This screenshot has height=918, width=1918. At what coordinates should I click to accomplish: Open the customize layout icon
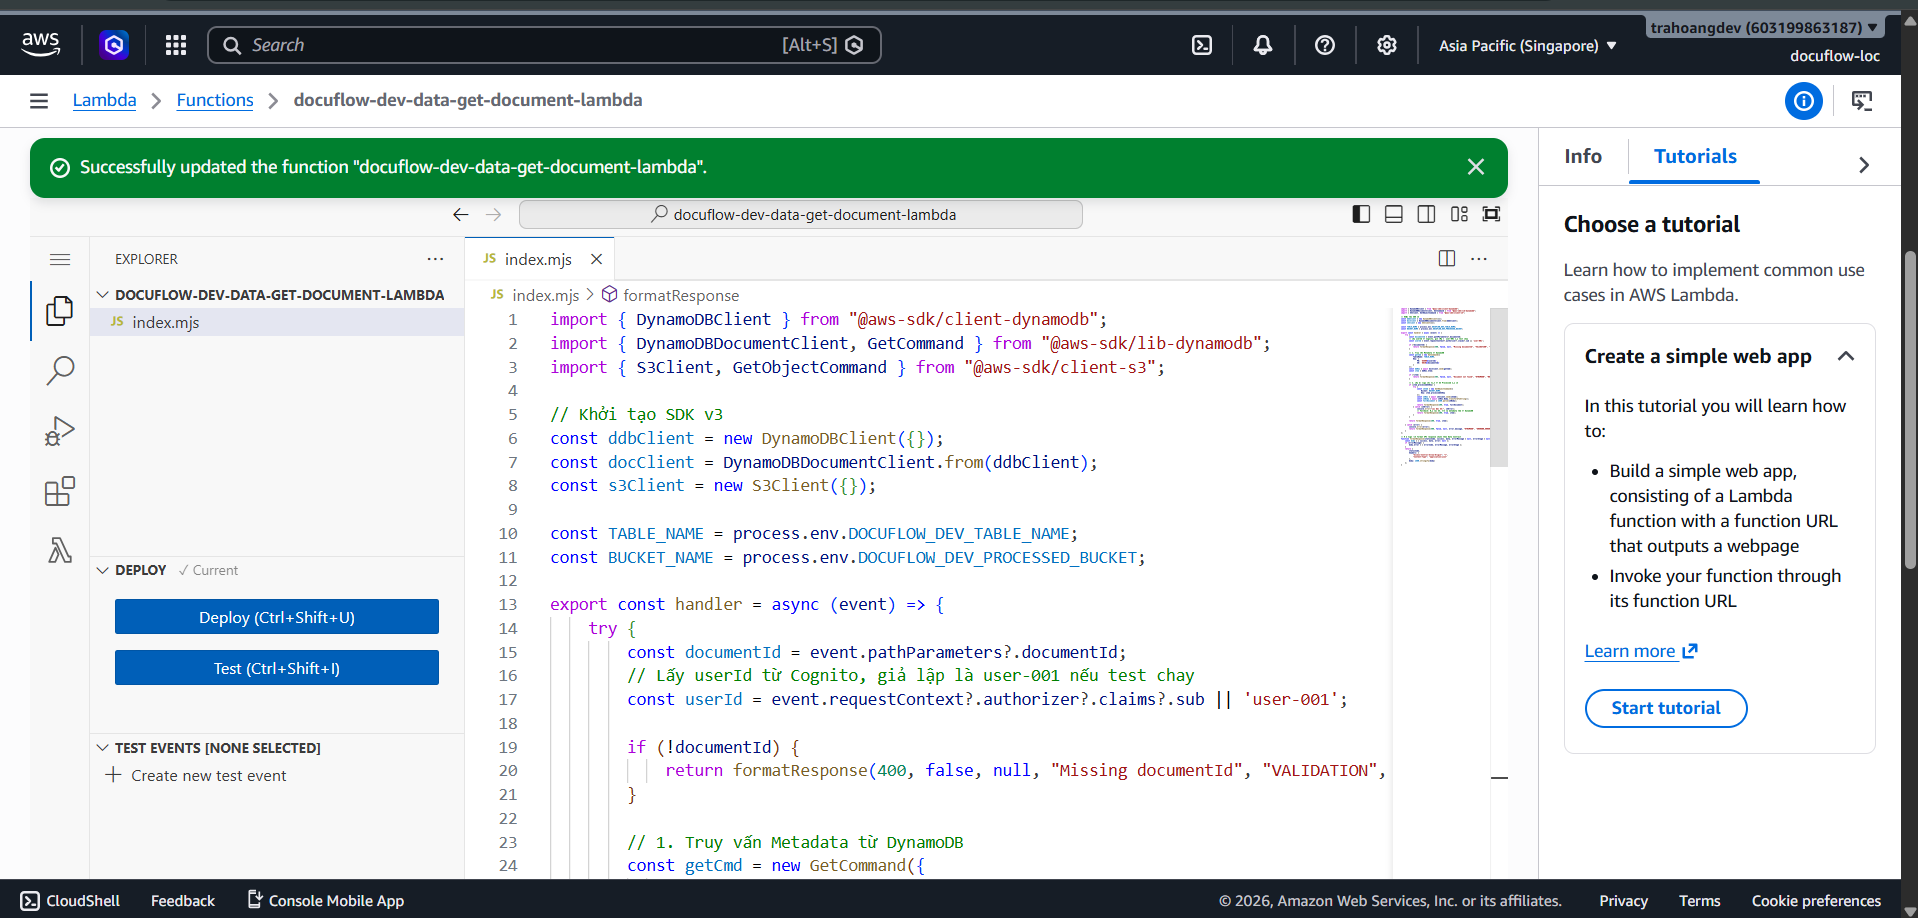(1460, 214)
